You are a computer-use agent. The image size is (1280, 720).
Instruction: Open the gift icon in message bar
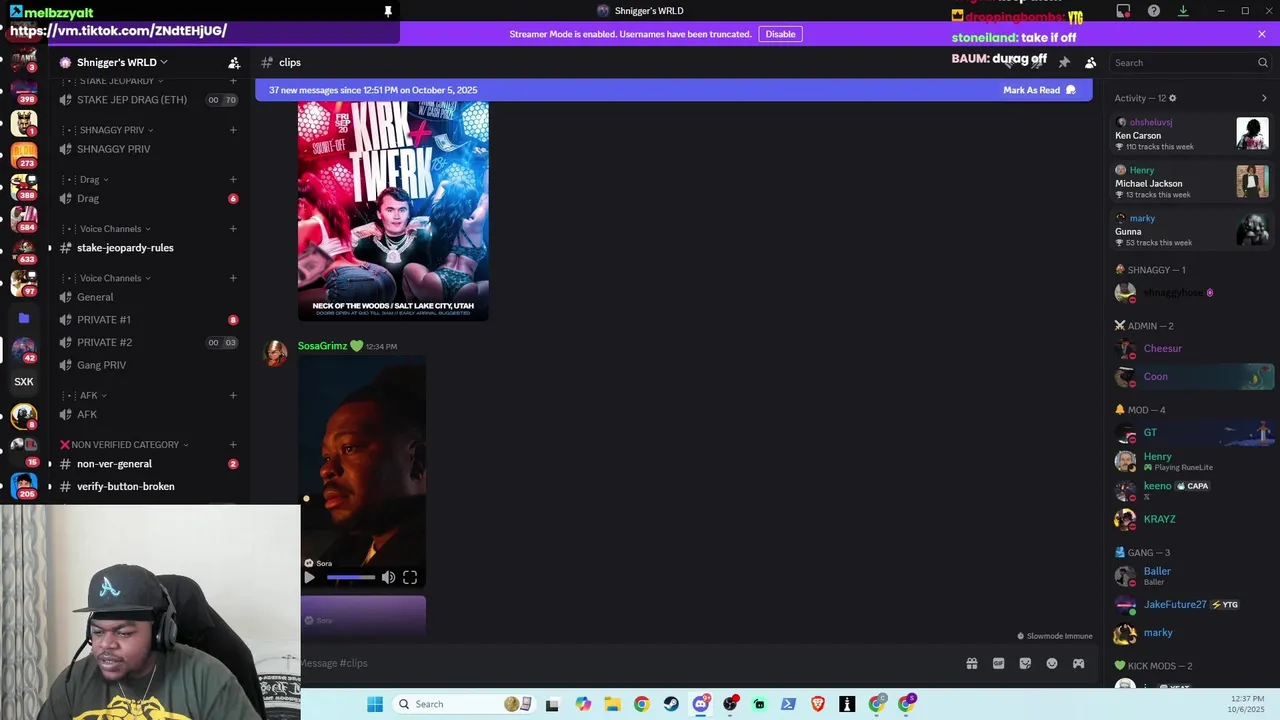971,663
